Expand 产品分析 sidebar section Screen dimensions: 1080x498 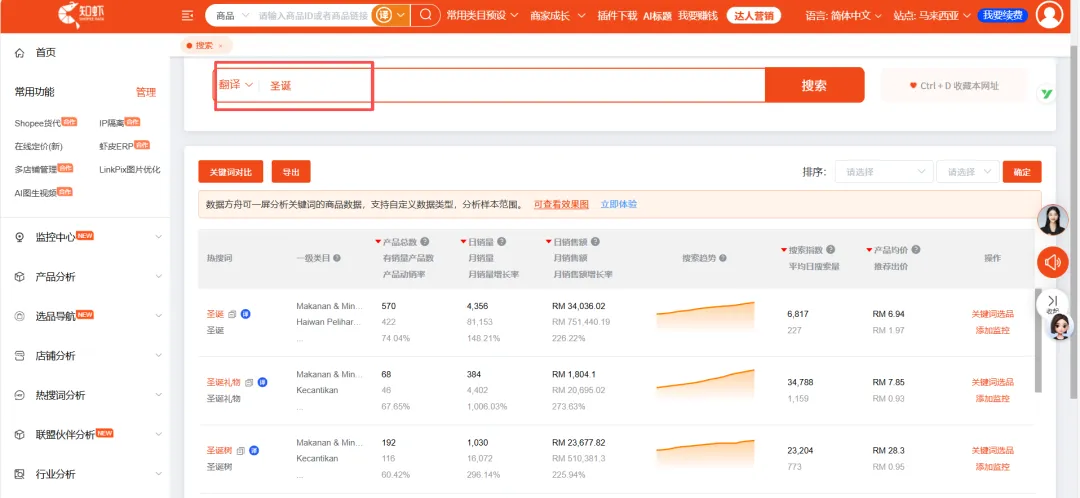click(89, 277)
